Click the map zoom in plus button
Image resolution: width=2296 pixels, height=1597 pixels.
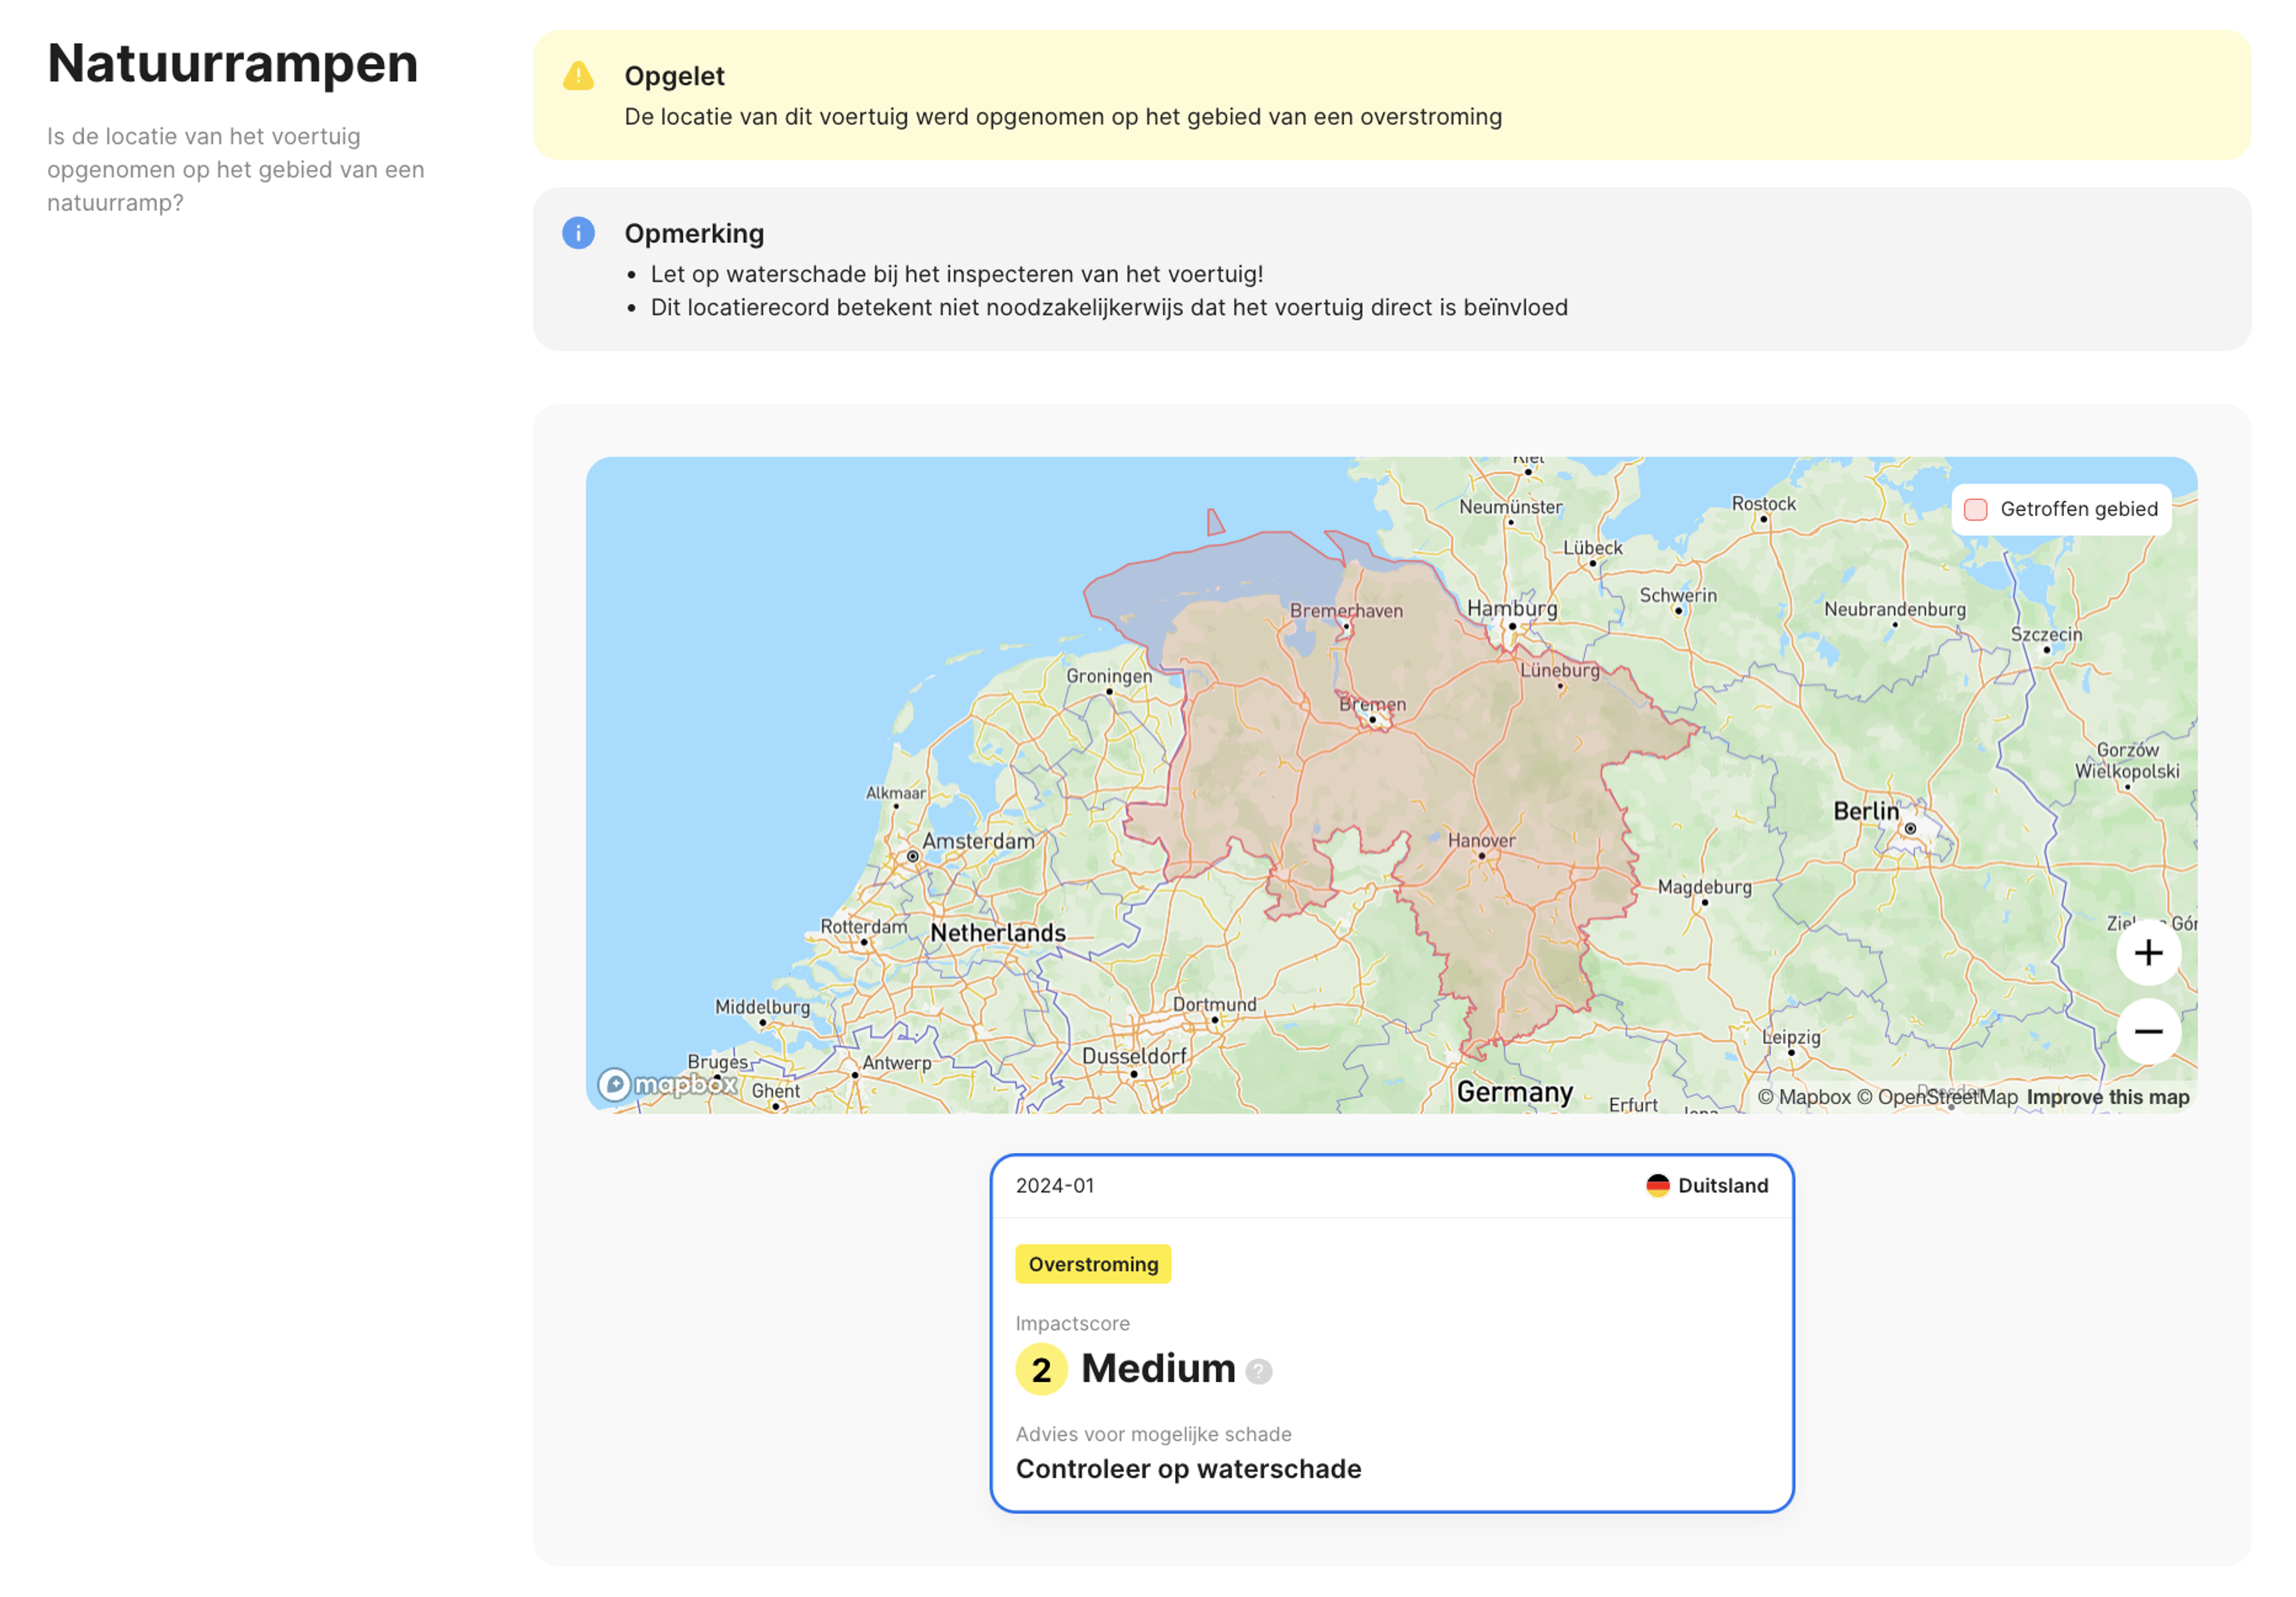click(x=2148, y=953)
